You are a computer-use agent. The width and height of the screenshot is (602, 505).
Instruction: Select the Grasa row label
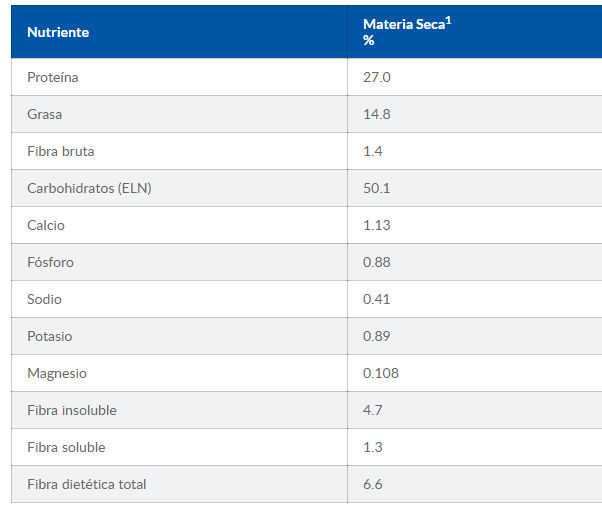click(44, 114)
